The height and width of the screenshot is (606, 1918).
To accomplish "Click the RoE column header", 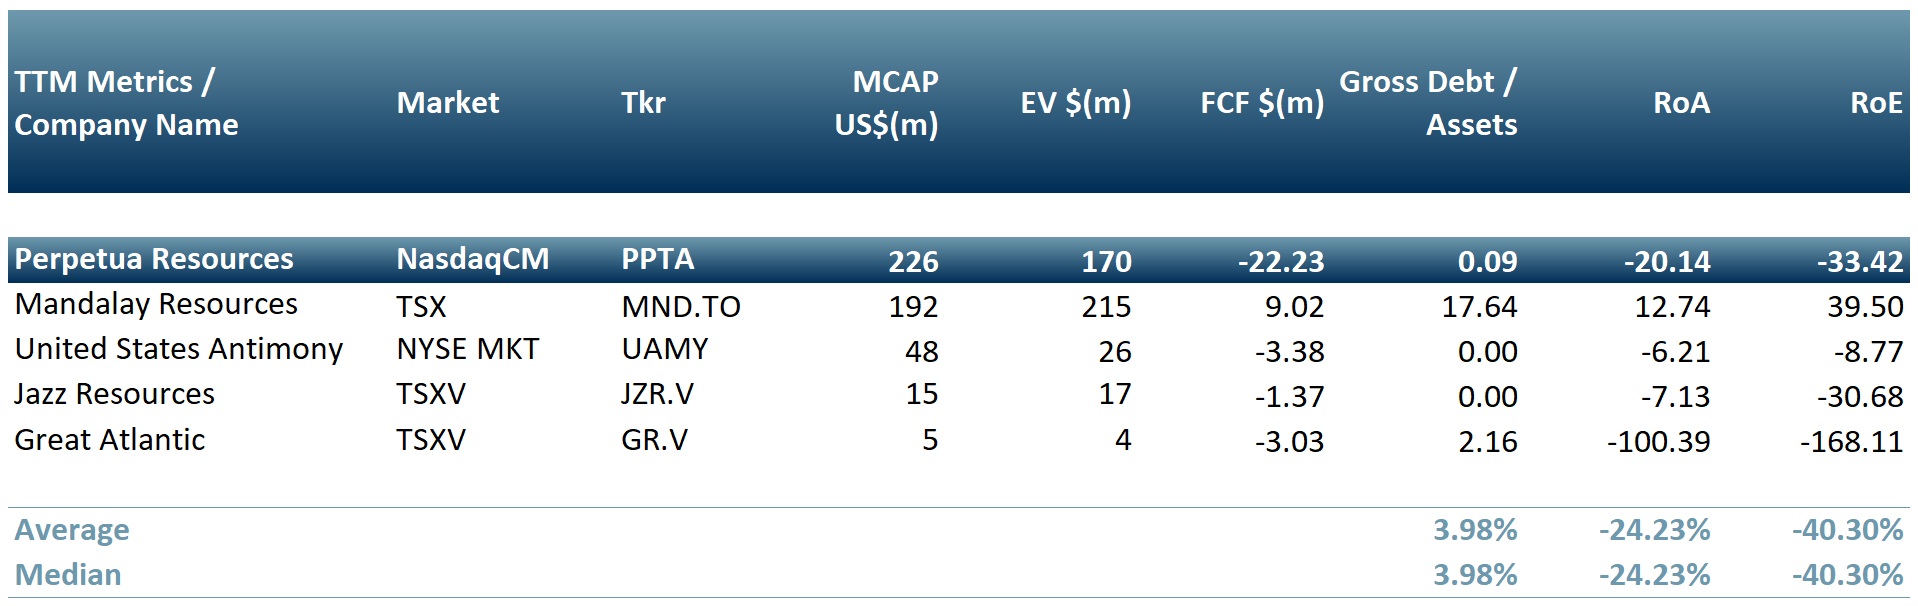I will point(1875,102).
